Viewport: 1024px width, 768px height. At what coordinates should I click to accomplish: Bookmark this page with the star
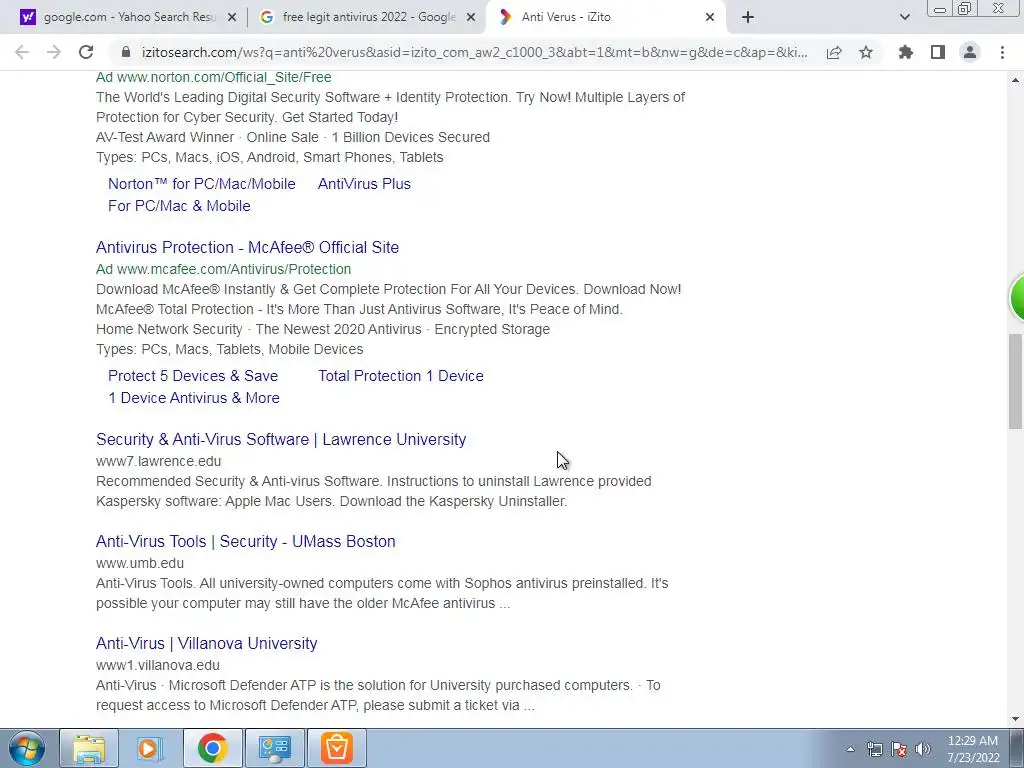[x=866, y=52]
